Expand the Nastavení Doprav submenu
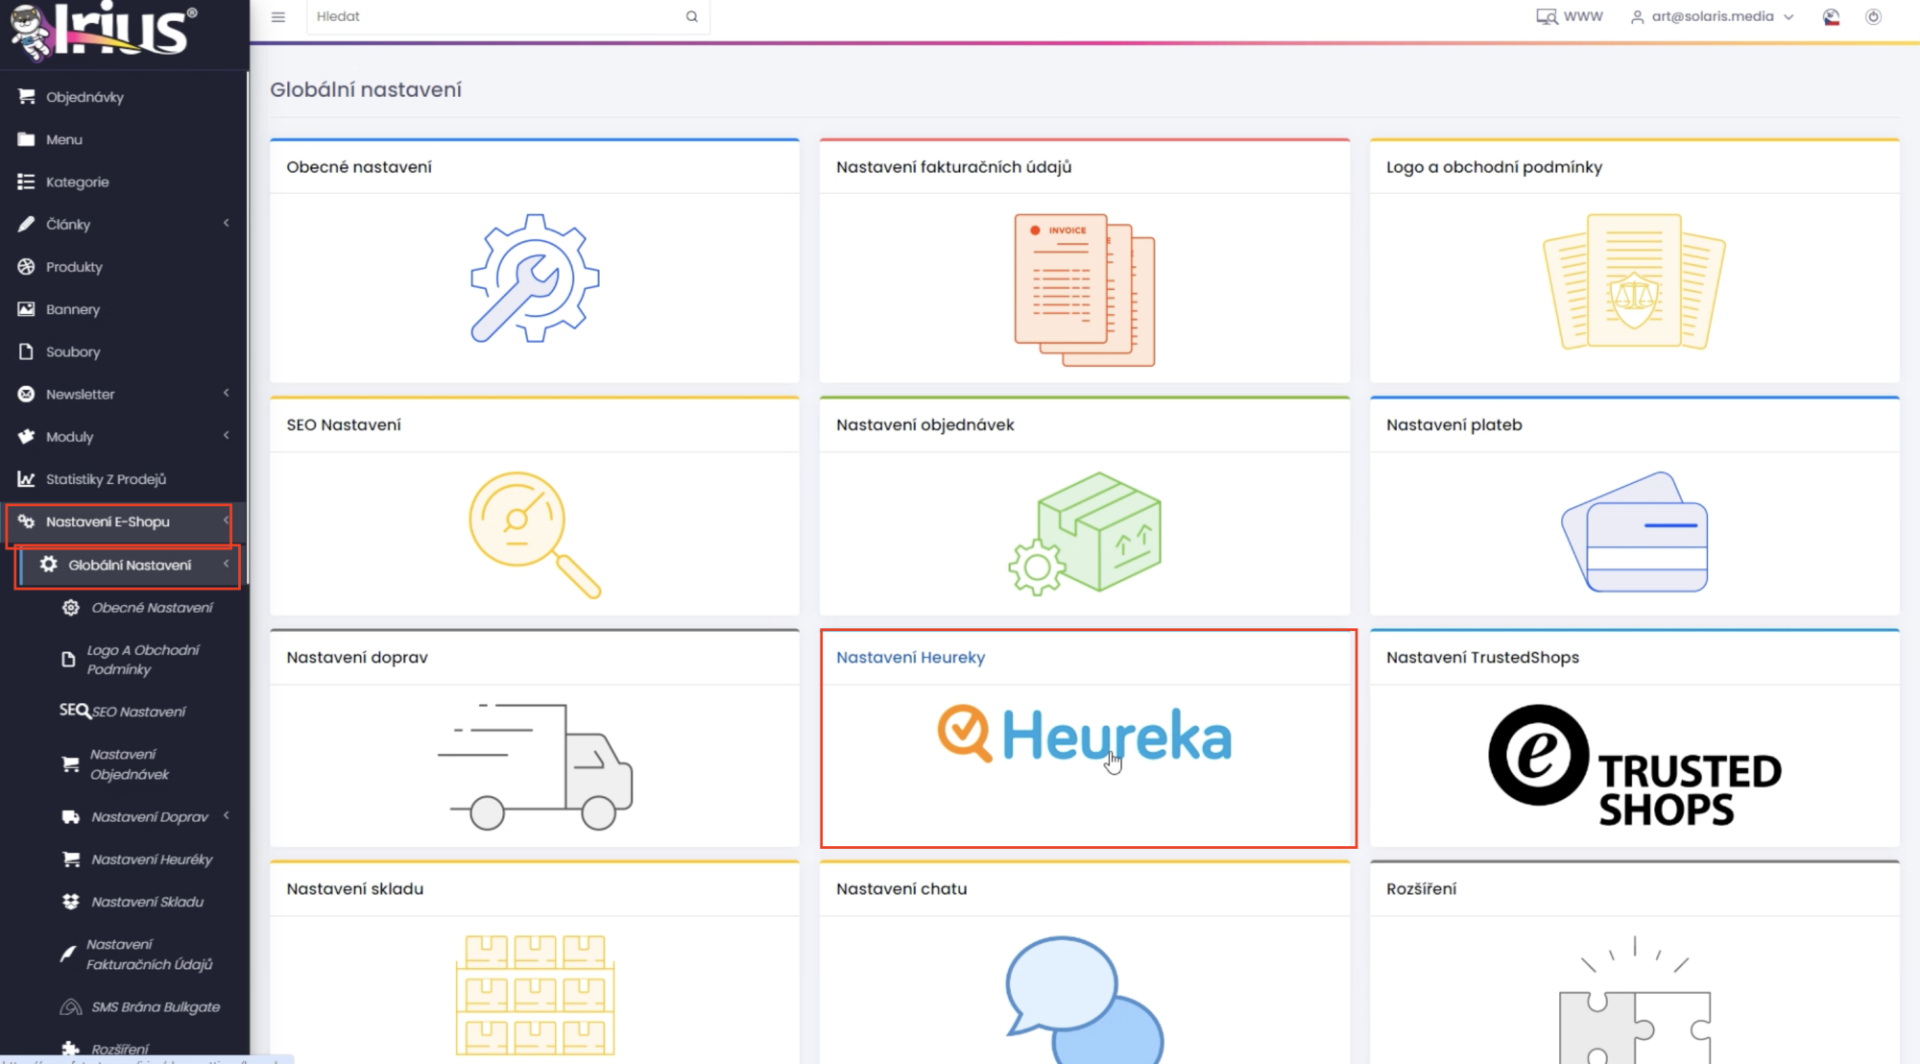The height and width of the screenshot is (1064, 1920). tap(226, 816)
